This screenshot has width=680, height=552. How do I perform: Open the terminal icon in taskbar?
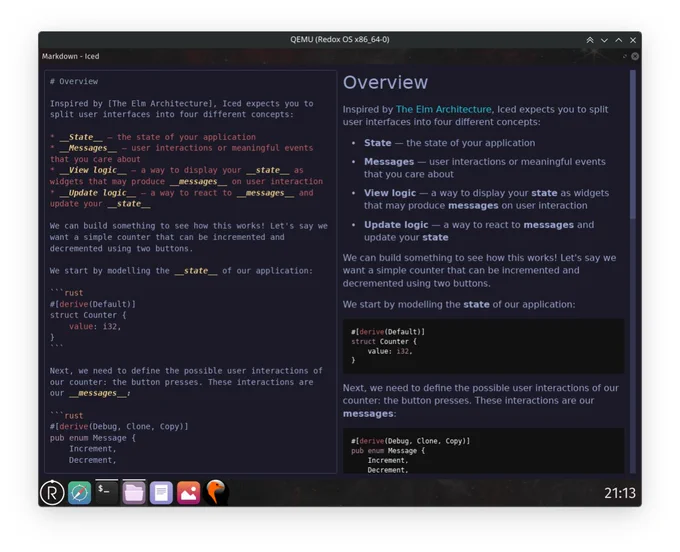pos(107,492)
